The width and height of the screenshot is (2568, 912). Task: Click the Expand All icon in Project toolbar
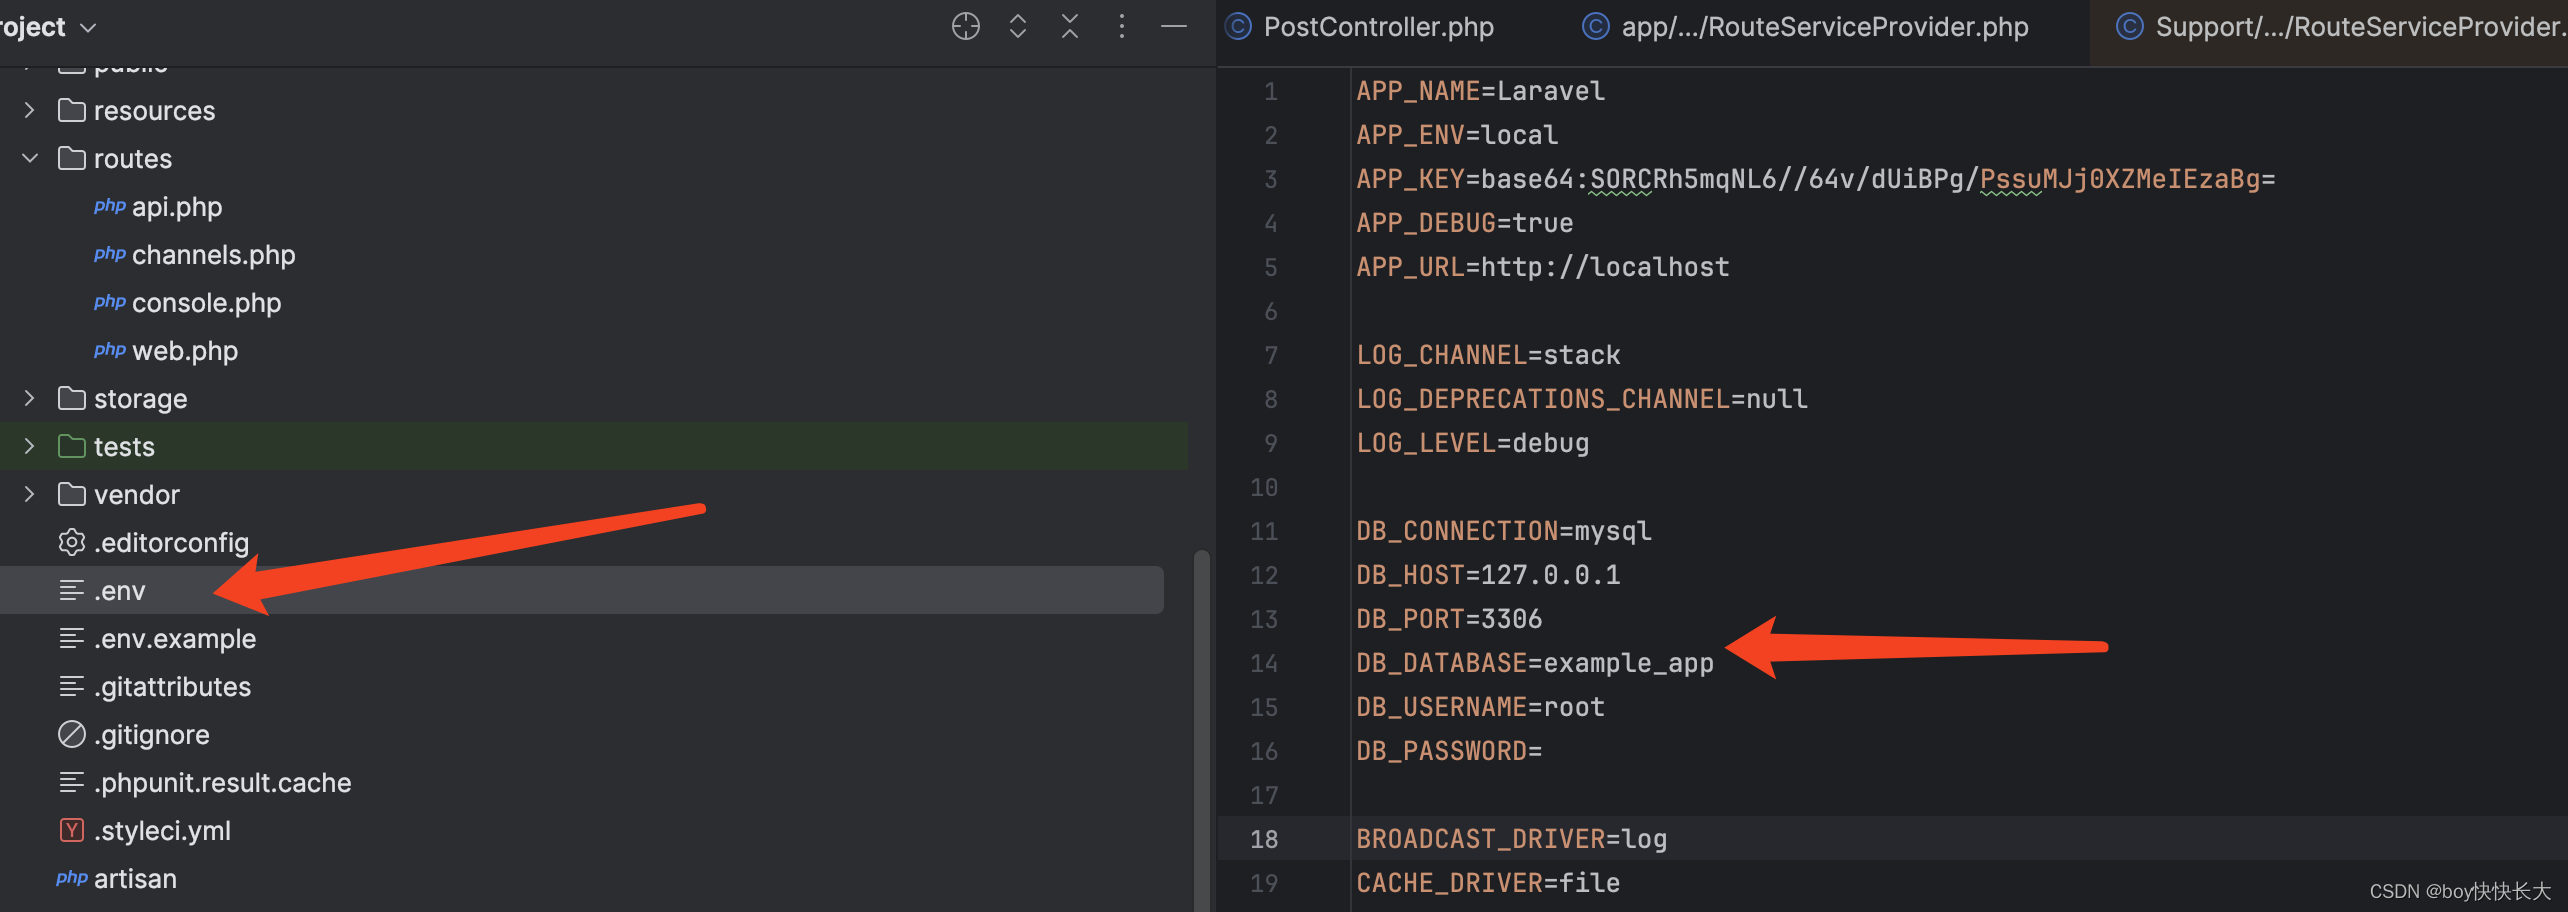tap(1018, 27)
